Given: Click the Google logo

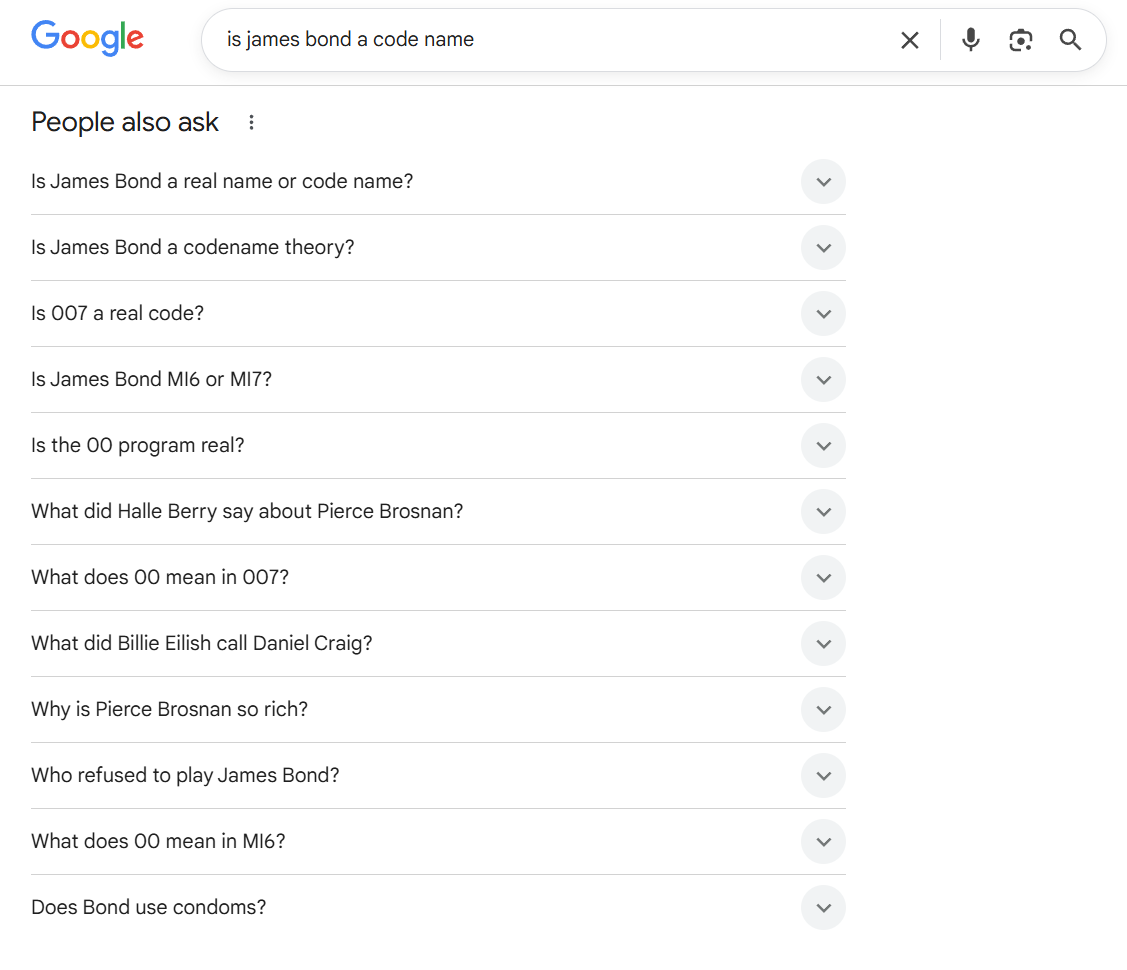Looking at the screenshot, I should [87, 38].
